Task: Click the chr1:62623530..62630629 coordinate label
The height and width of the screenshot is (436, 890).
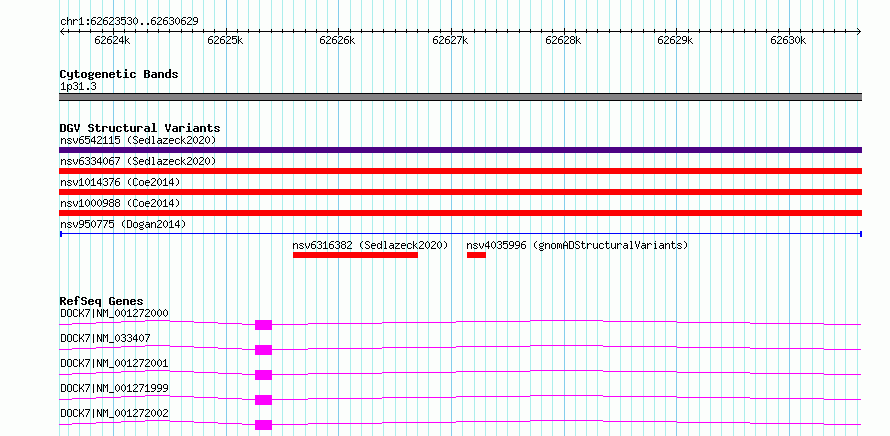Action: (129, 22)
